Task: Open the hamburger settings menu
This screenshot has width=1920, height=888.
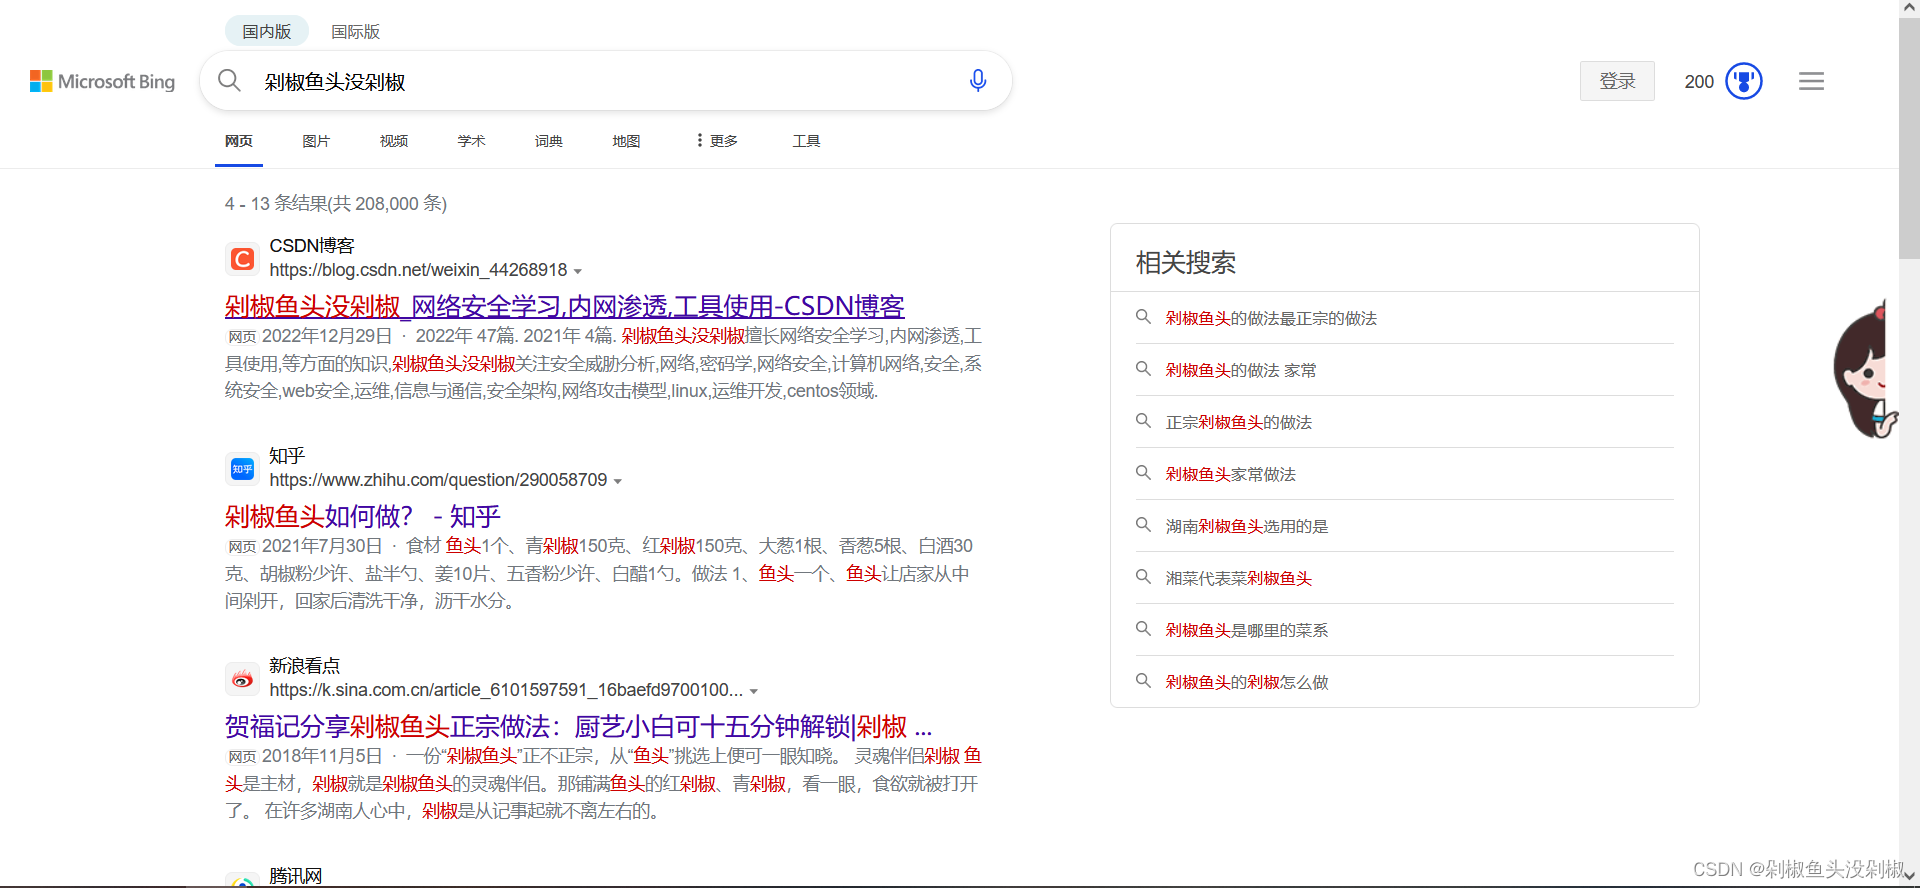Action: (1811, 81)
